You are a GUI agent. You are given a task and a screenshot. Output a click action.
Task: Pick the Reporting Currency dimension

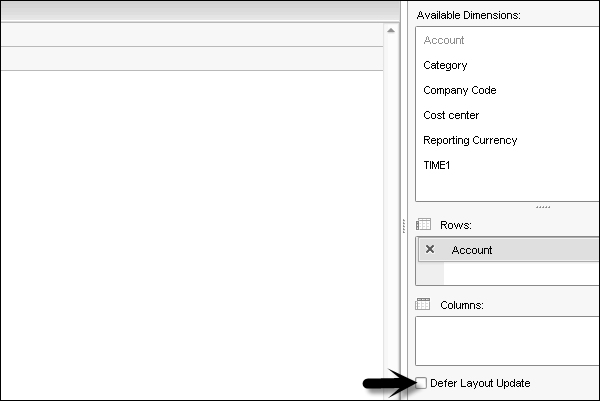point(470,140)
